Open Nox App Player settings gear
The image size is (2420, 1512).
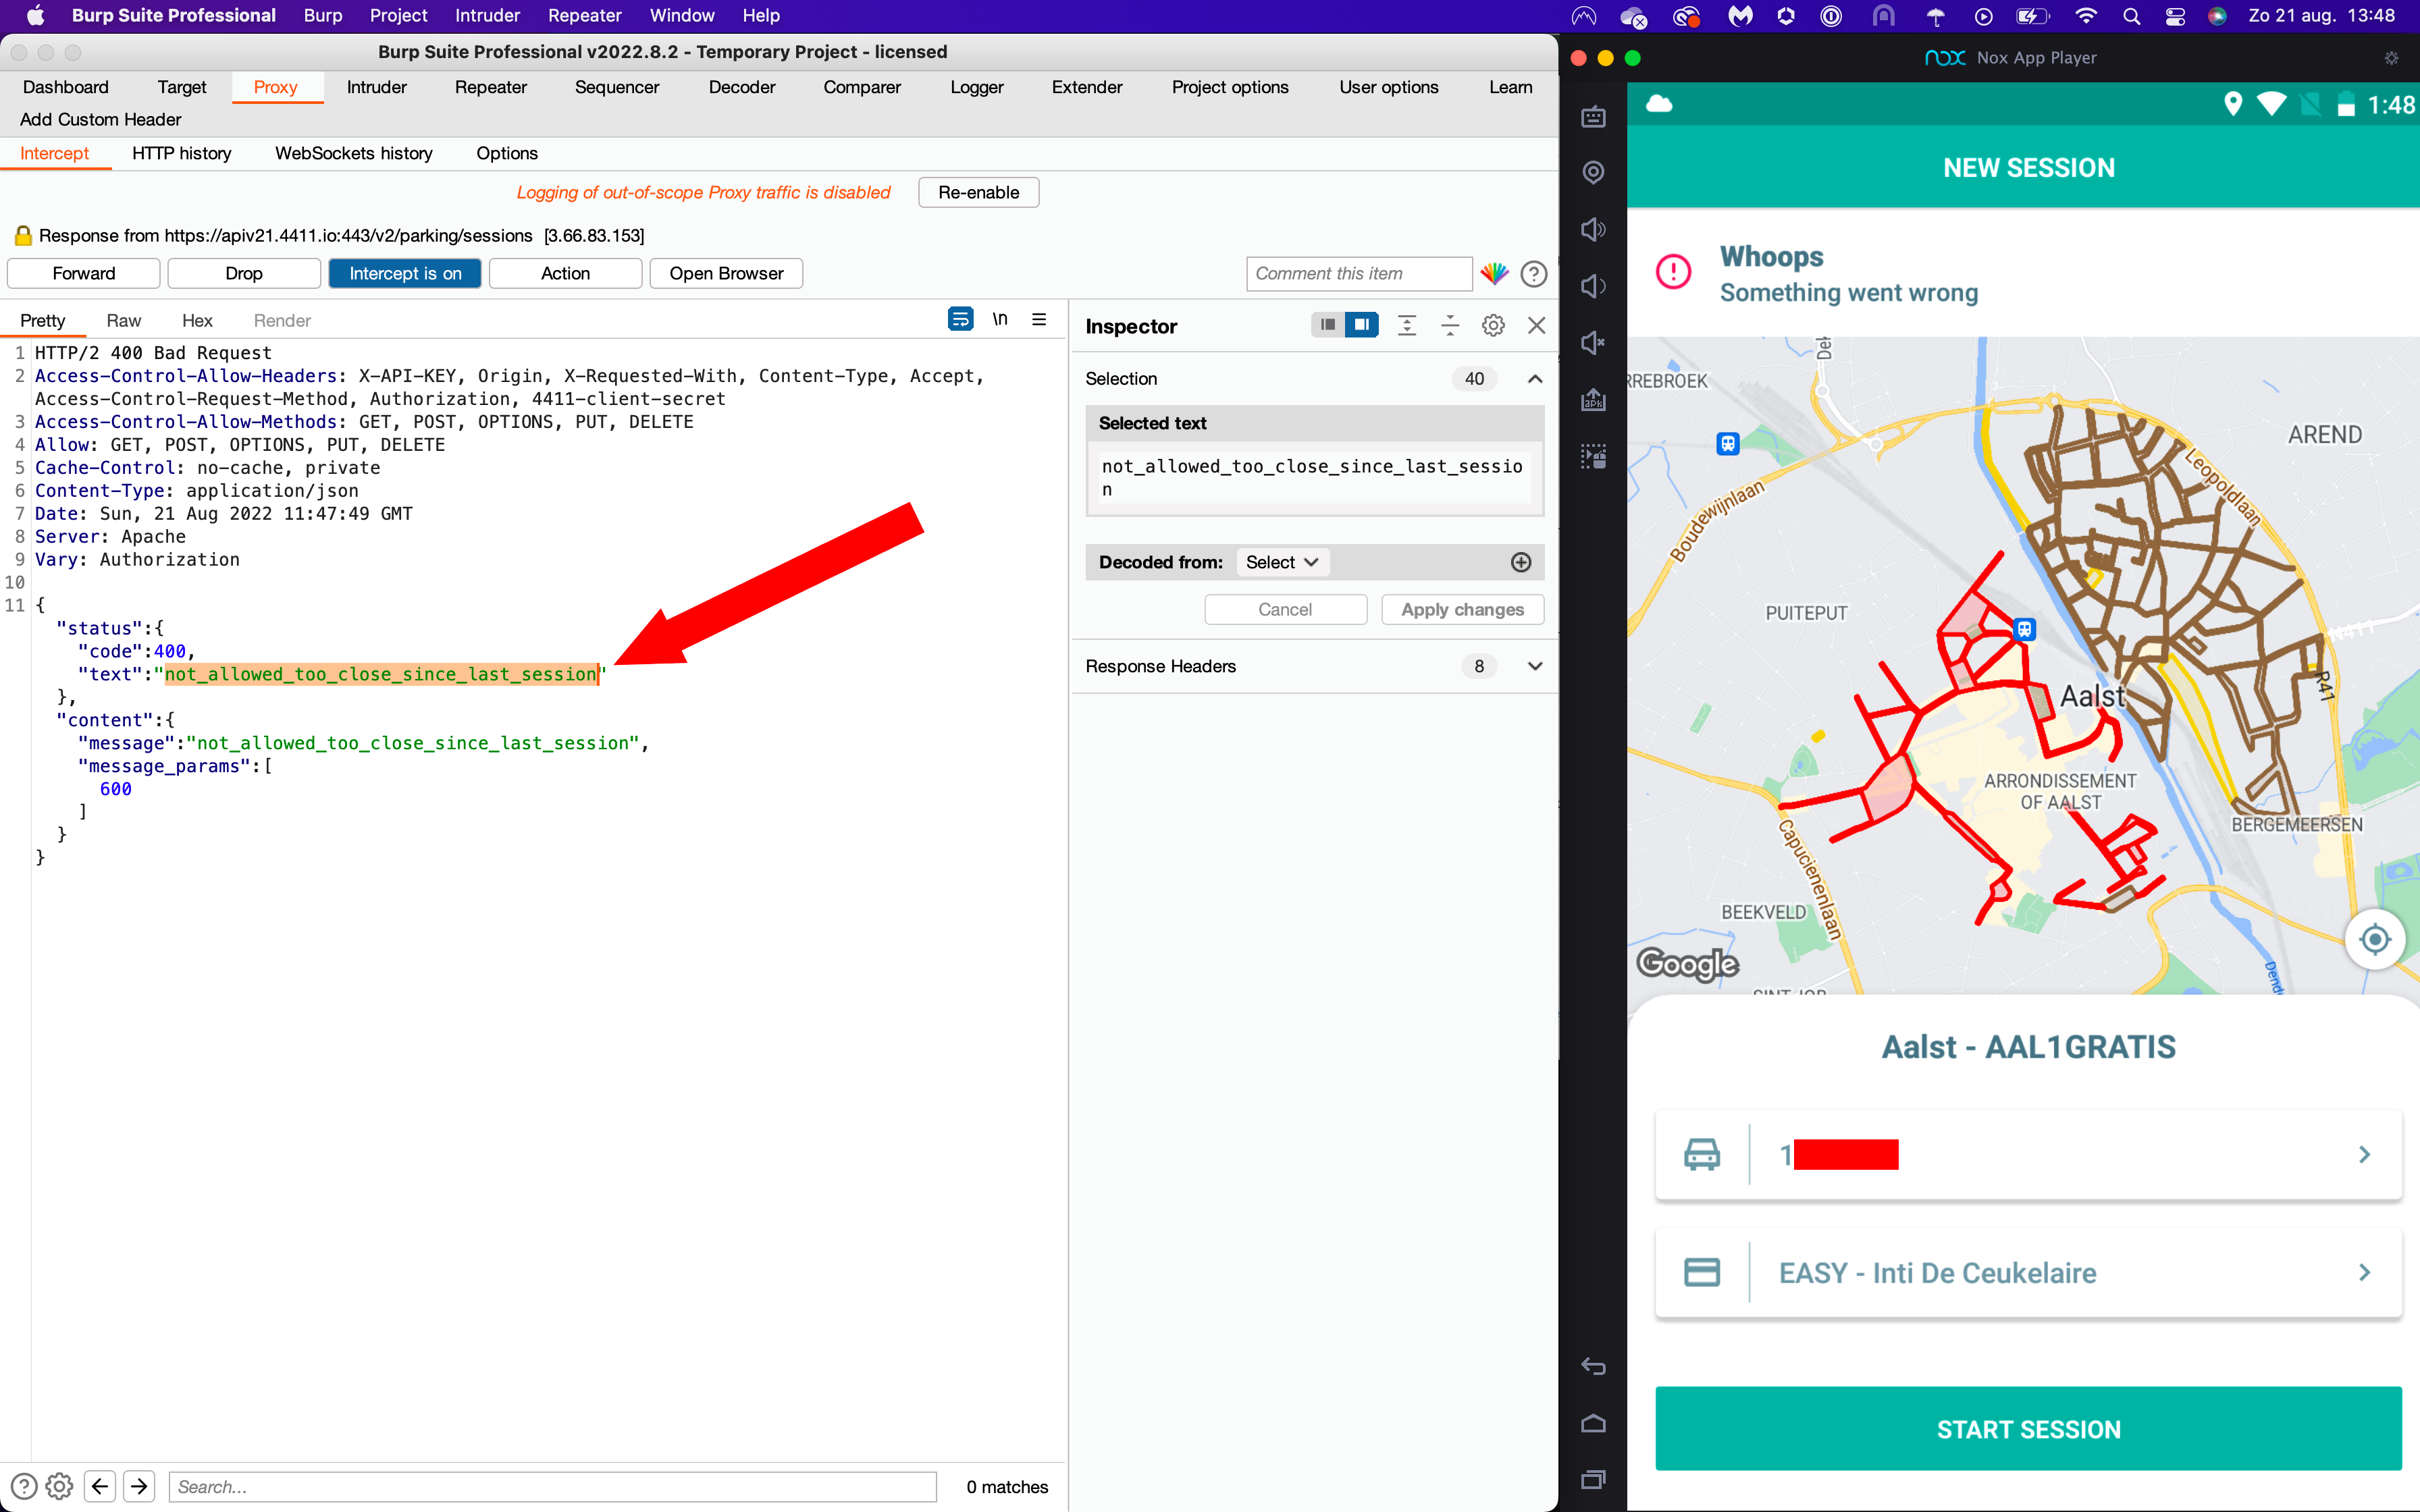pyautogui.click(x=2391, y=58)
